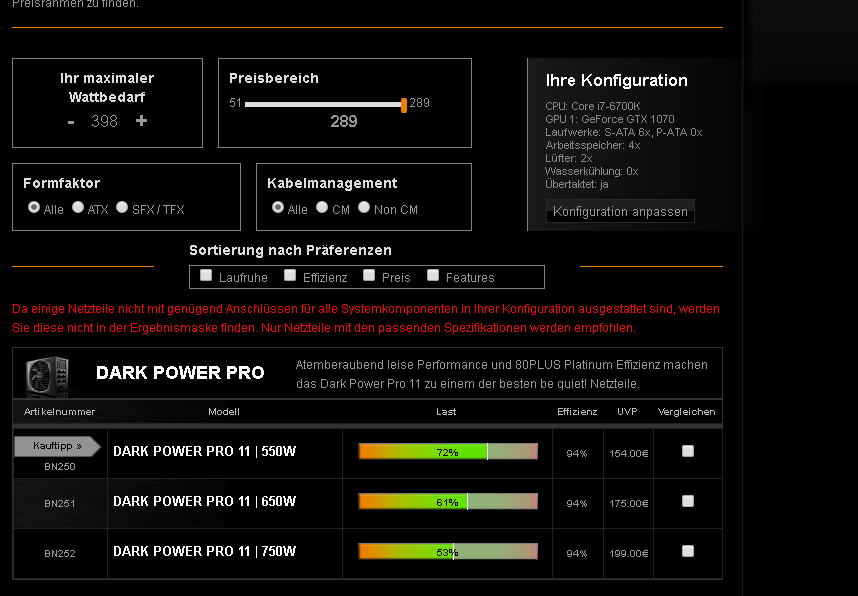Select Formfaktor Alle radio button
The width and height of the screenshot is (858, 596).
[x=34, y=207]
